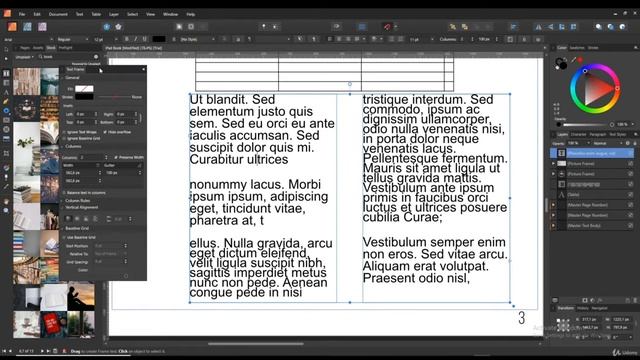Toggle the Ignore Baseline Grid checkbox
The image size is (640, 360).
(x=64, y=139)
